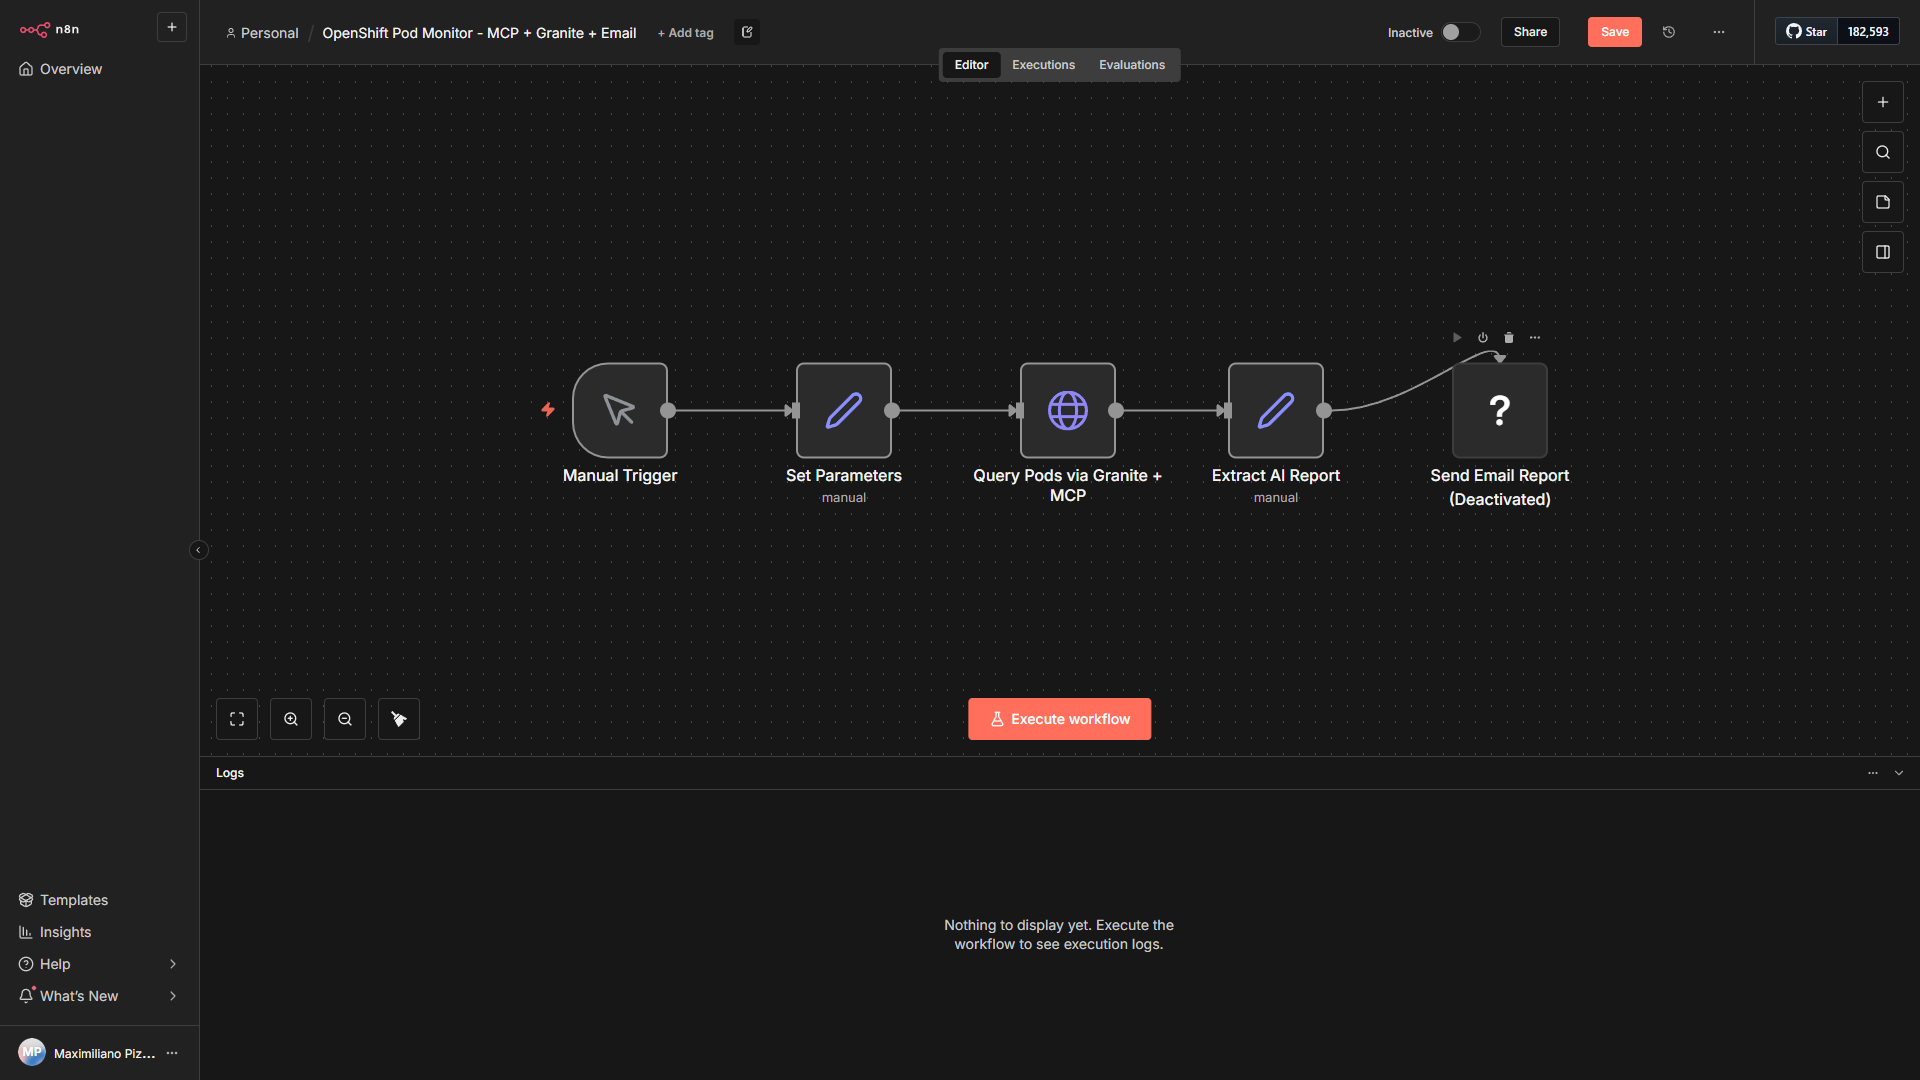Switch to the Evaluations tab

tap(1131, 65)
